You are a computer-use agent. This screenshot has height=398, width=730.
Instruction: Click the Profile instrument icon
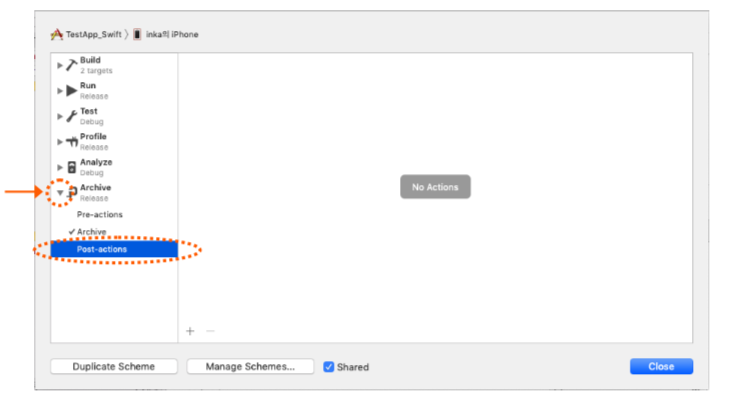(71, 141)
